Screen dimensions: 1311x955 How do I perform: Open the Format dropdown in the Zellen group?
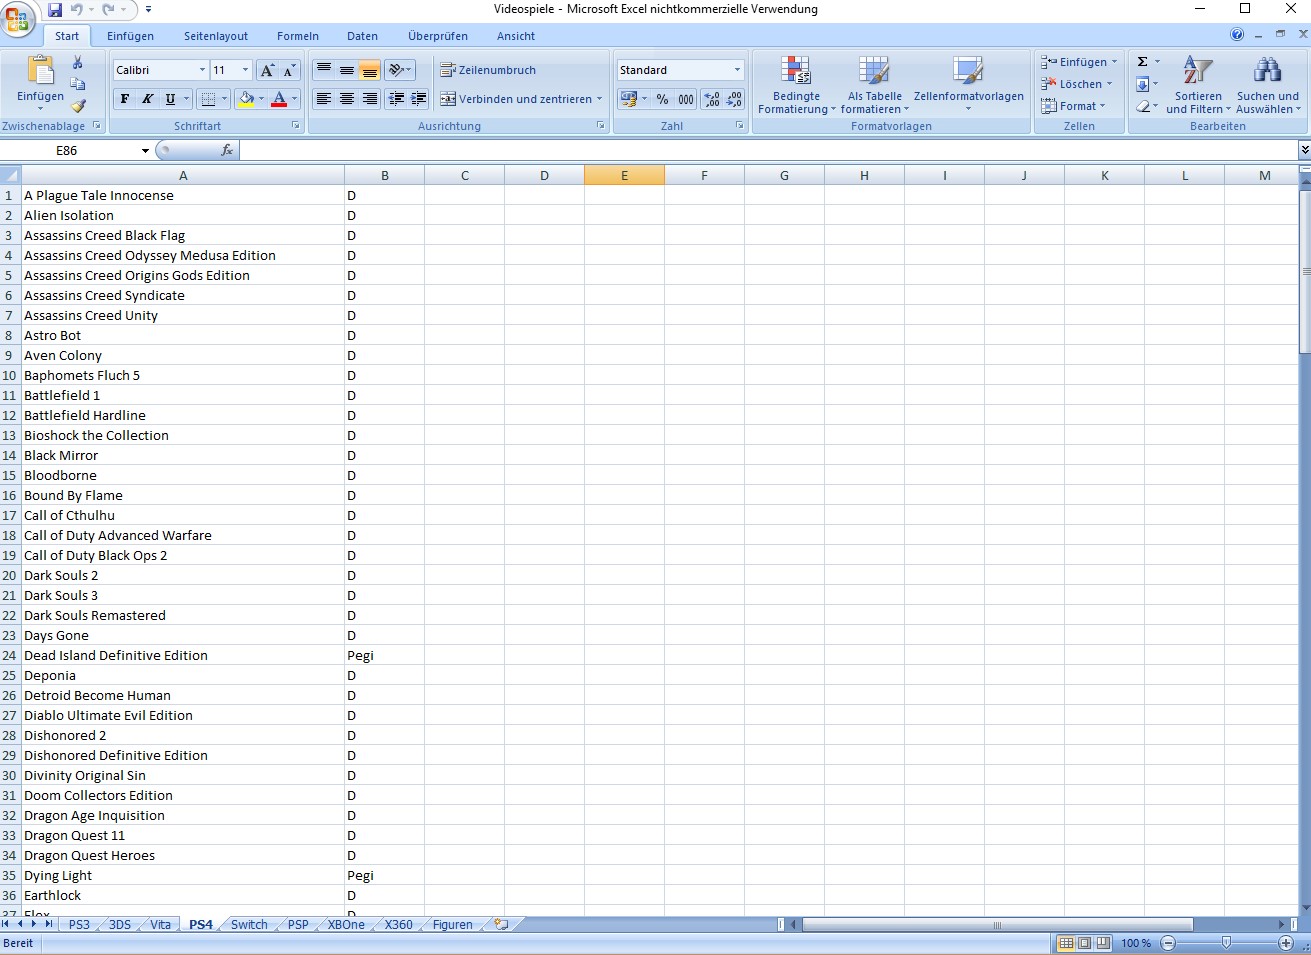coord(1073,106)
